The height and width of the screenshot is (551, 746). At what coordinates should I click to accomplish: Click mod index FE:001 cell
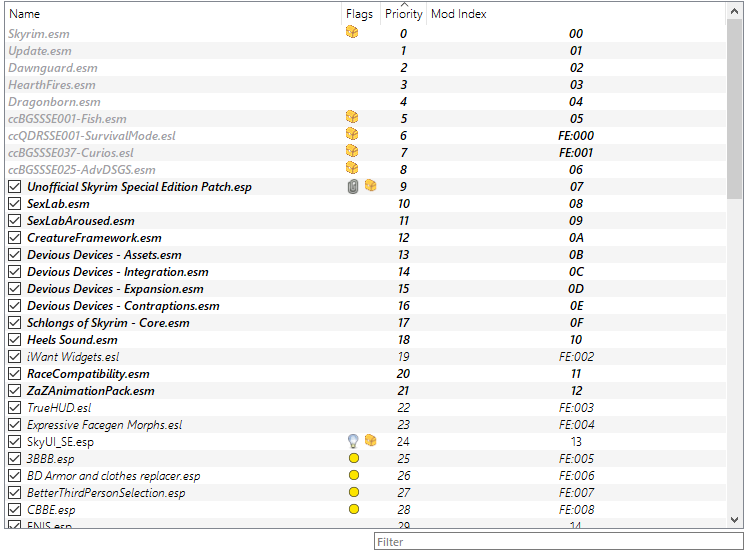click(x=576, y=153)
